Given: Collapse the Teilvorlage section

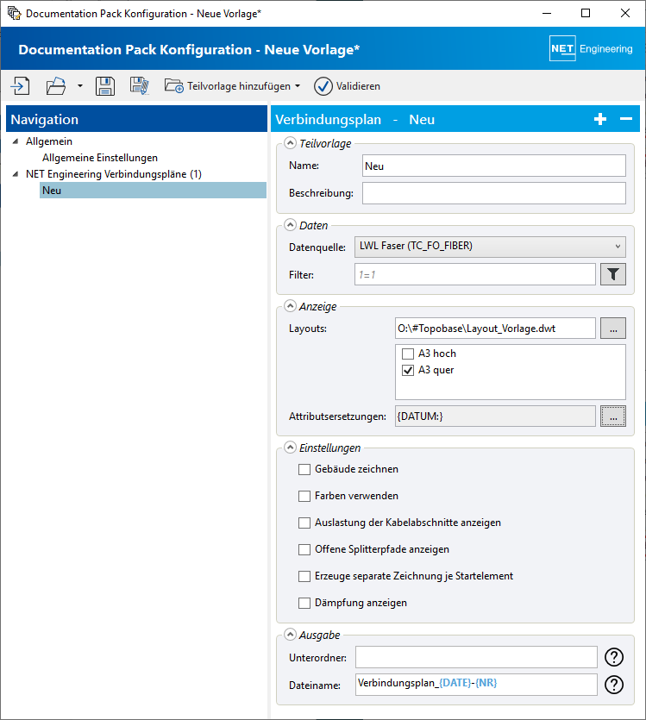Looking at the screenshot, I should click(290, 143).
